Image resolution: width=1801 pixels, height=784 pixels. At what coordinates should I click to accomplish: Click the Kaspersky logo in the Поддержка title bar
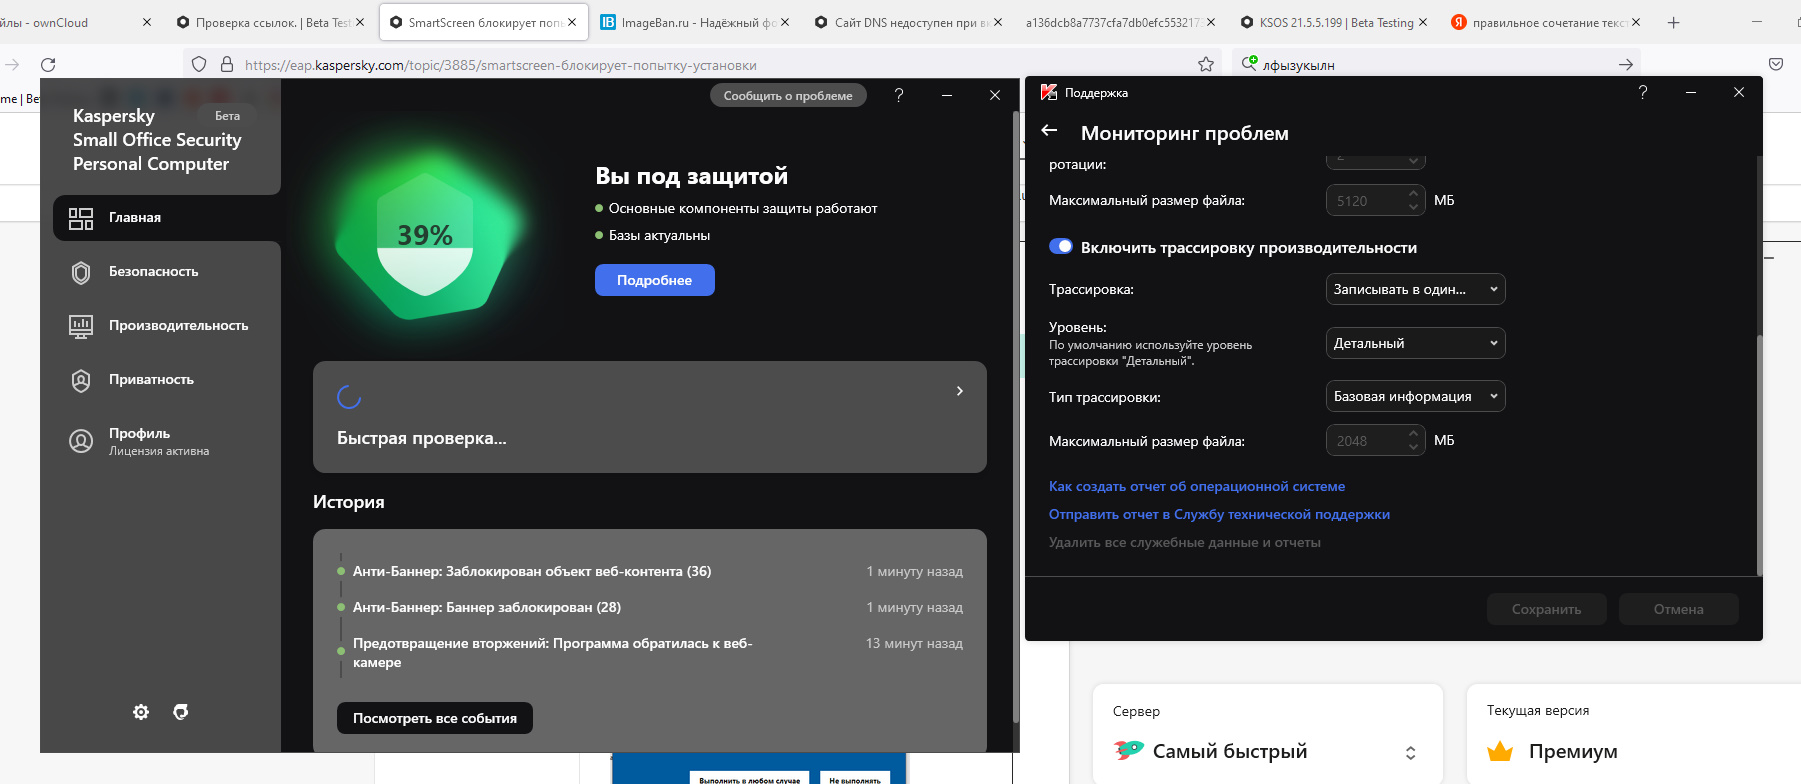click(1049, 92)
